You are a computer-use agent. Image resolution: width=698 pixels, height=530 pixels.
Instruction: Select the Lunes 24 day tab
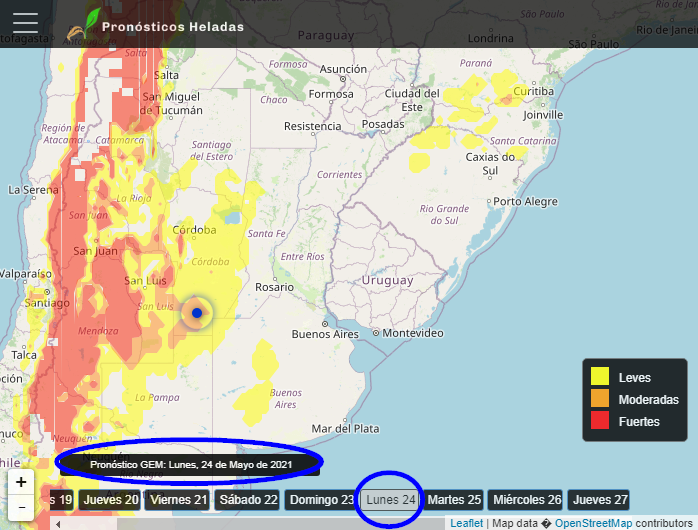[390, 500]
